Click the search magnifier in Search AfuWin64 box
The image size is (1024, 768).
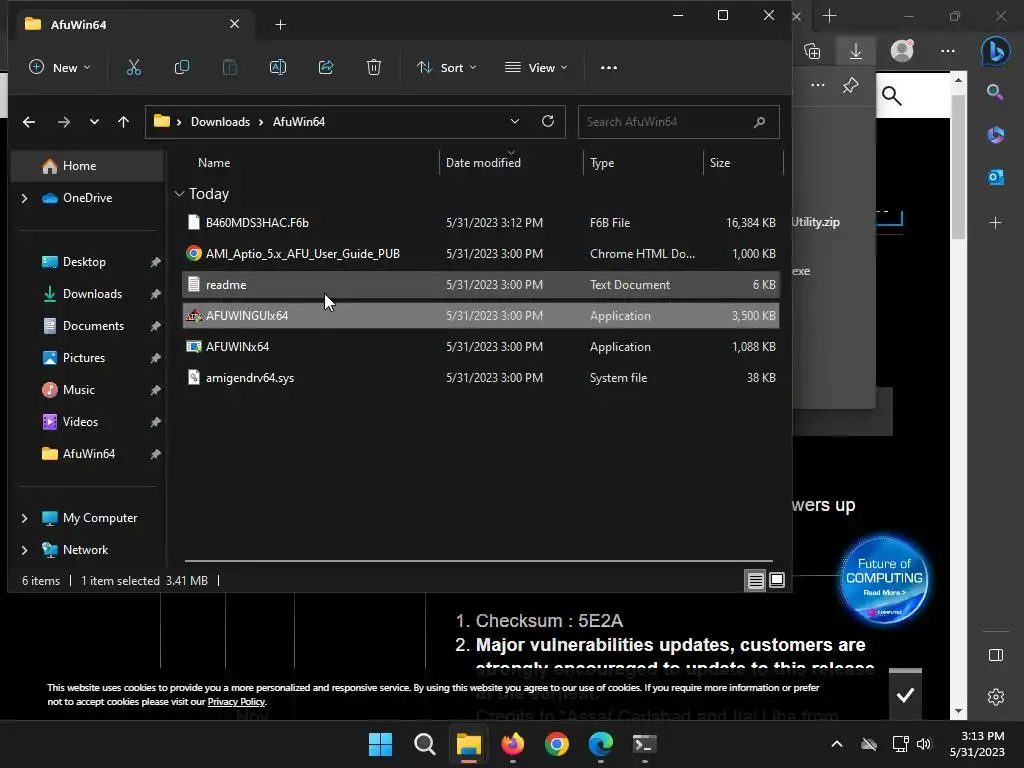pos(759,122)
